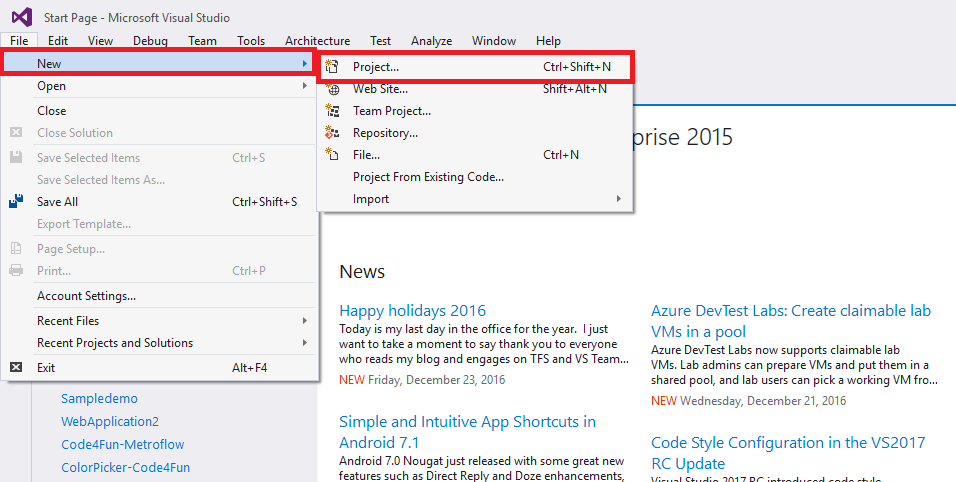Open the Help menu
The image size is (956, 482).
pyautogui.click(x=548, y=41)
